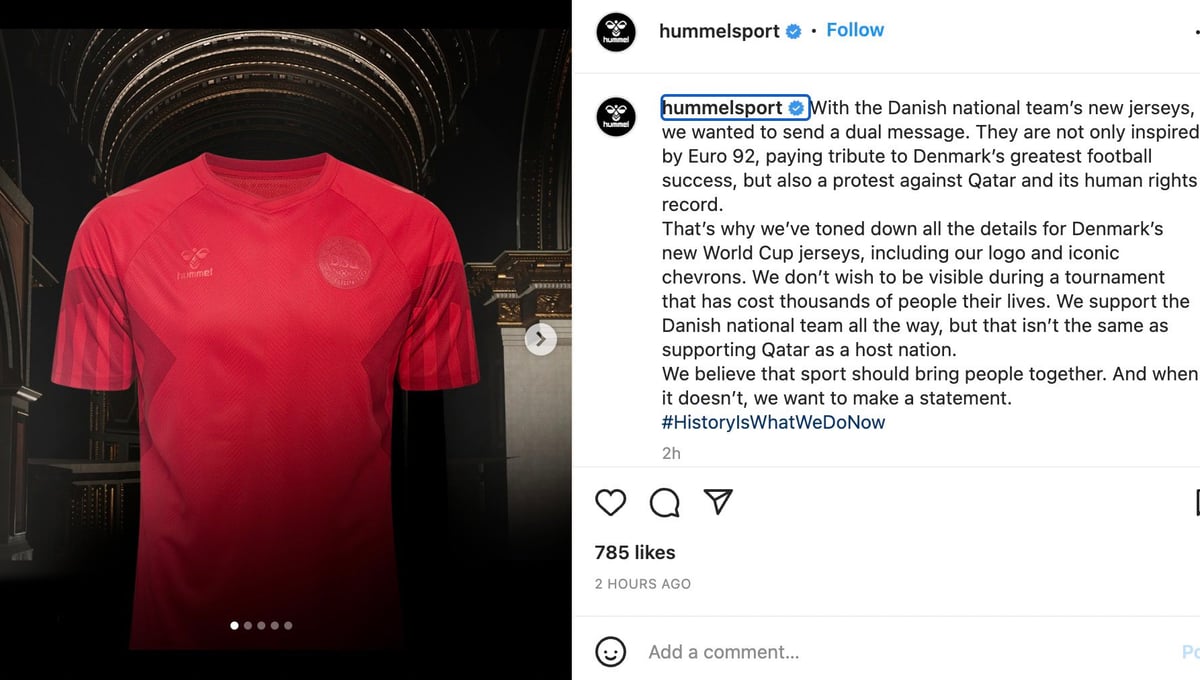Like the post with the heart icon

pos(610,502)
